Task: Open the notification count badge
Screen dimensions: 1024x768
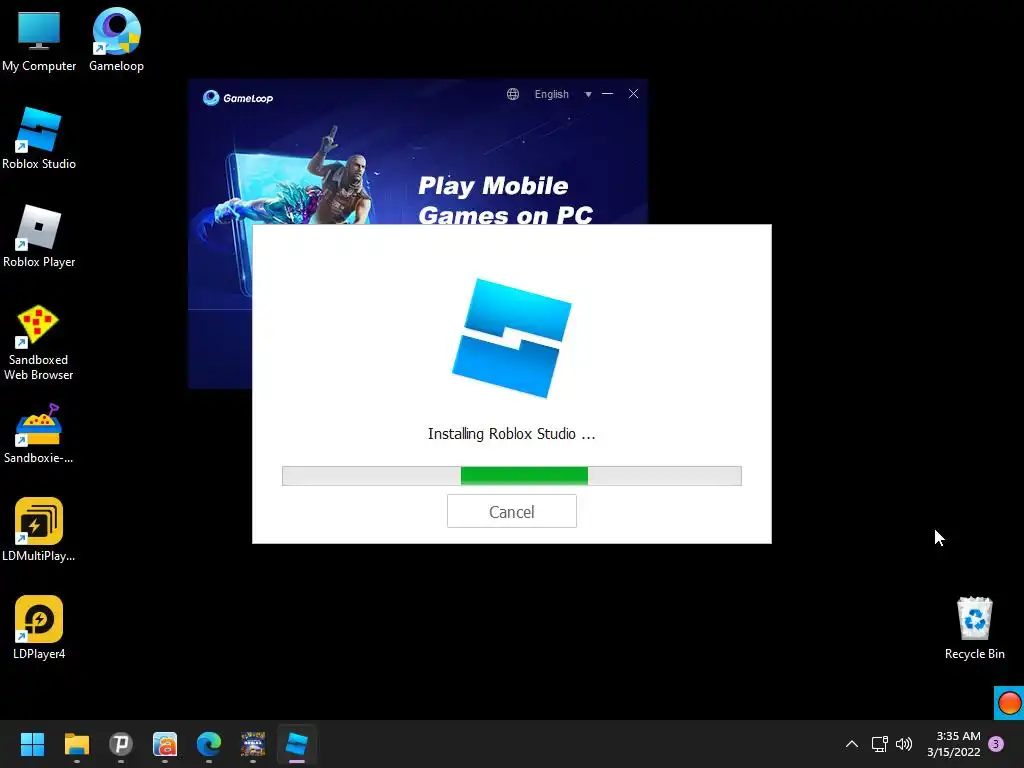Action: tap(996, 744)
